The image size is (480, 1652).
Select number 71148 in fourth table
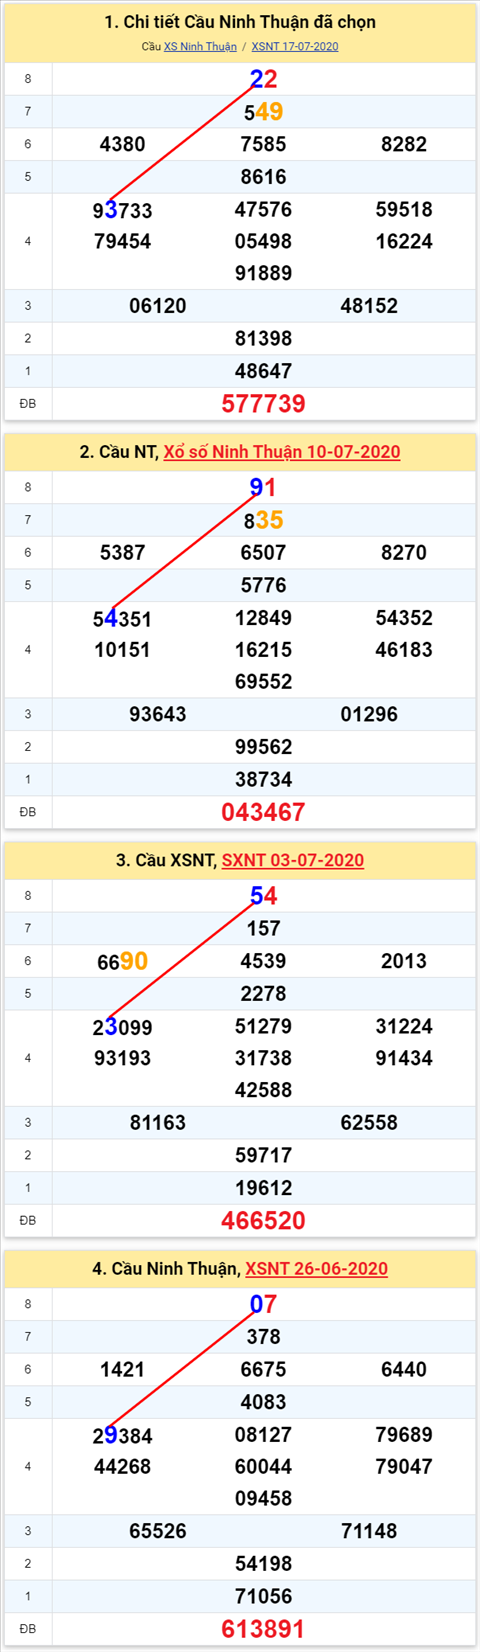369,1531
